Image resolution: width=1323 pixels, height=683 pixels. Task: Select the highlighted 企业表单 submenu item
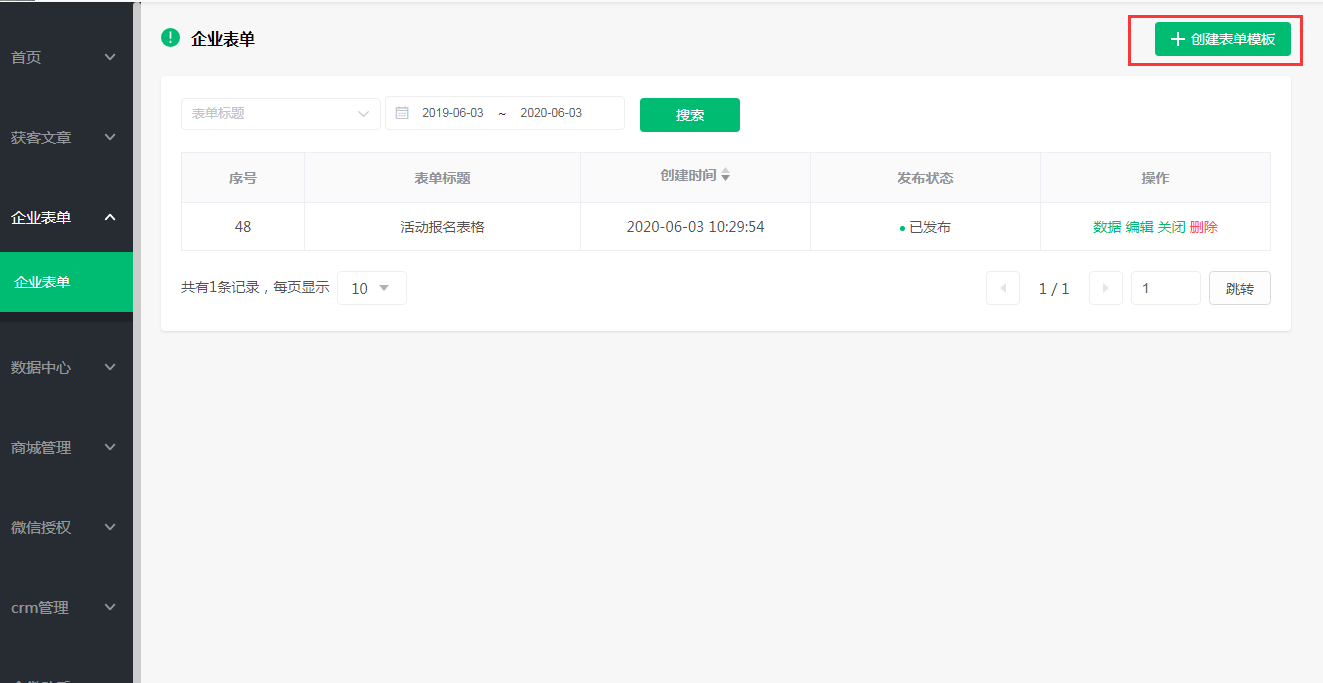point(66,282)
